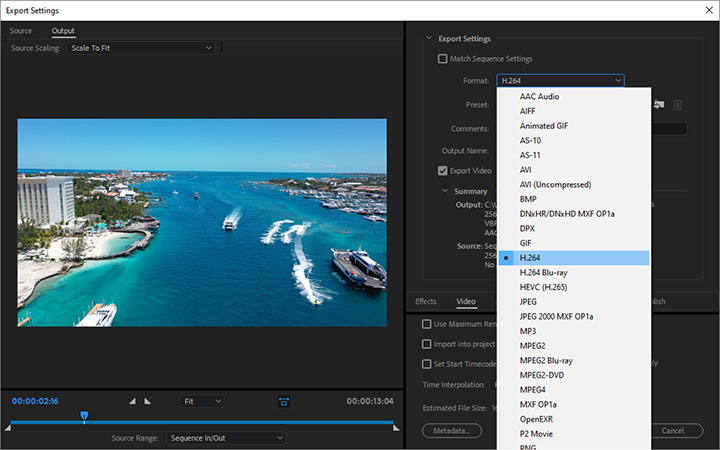Select Animated GIF in format list
The image size is (720, 450).
[x=544, y=126]
